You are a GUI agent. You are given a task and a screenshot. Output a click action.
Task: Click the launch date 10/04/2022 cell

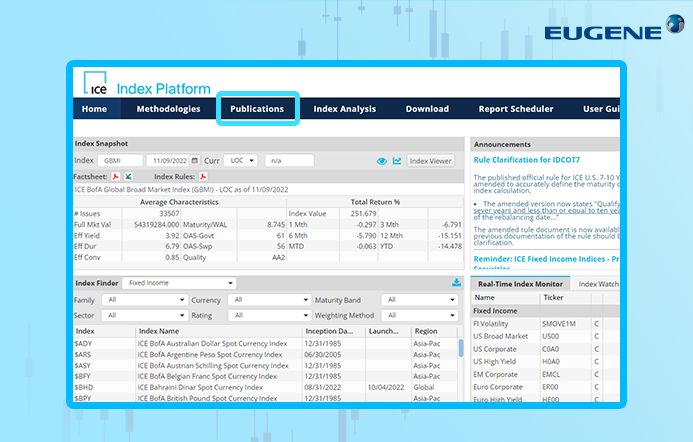pyautogui.click(x=386, y=387)
